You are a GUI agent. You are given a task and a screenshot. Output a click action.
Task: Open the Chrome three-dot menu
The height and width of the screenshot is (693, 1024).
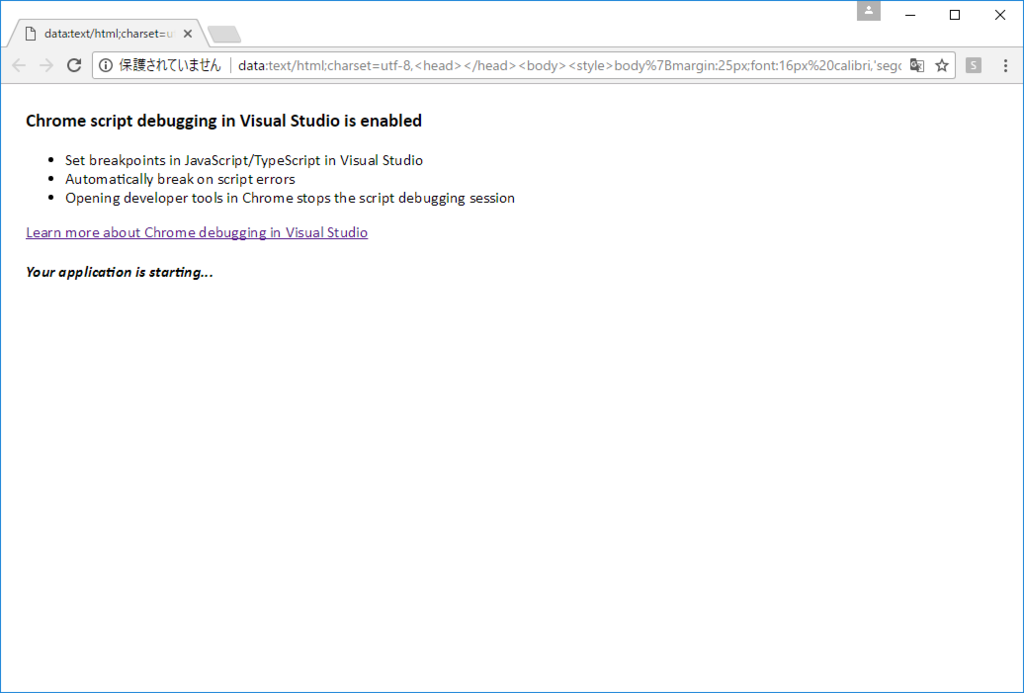[x=1006, y=65]
